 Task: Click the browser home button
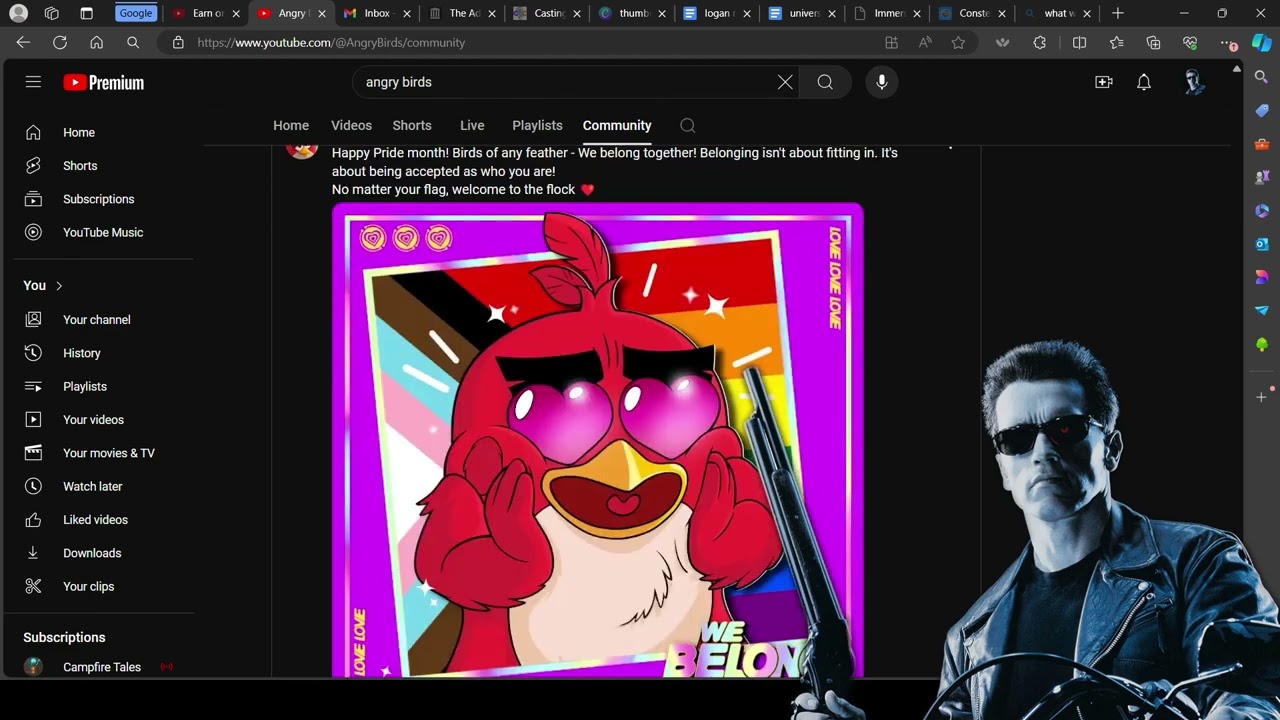(x=96, y=43)
